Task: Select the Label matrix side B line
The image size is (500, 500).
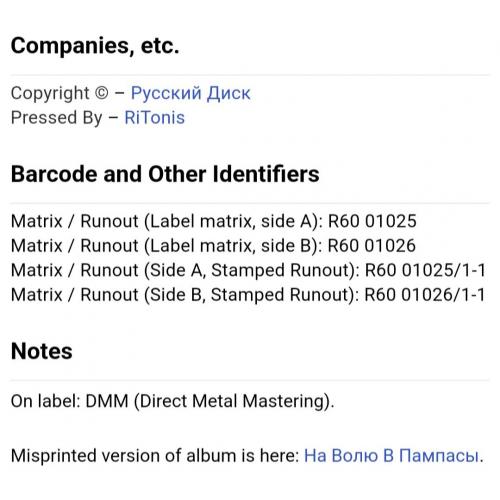Action: coord(213,246)
